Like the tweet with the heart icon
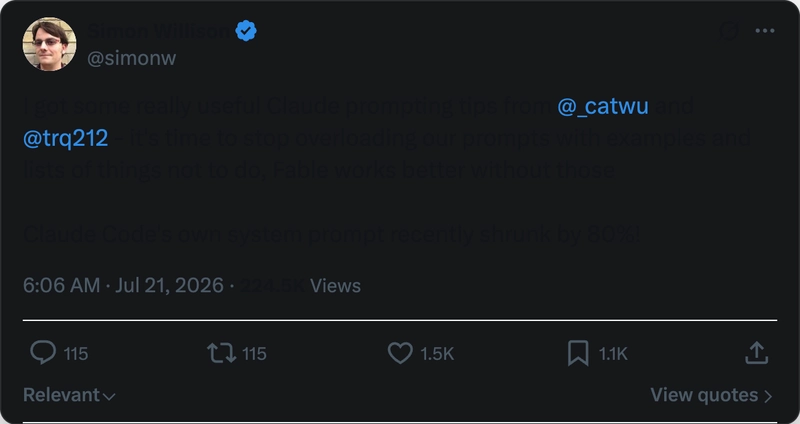The image size is (800, 424). click(400, 353)
